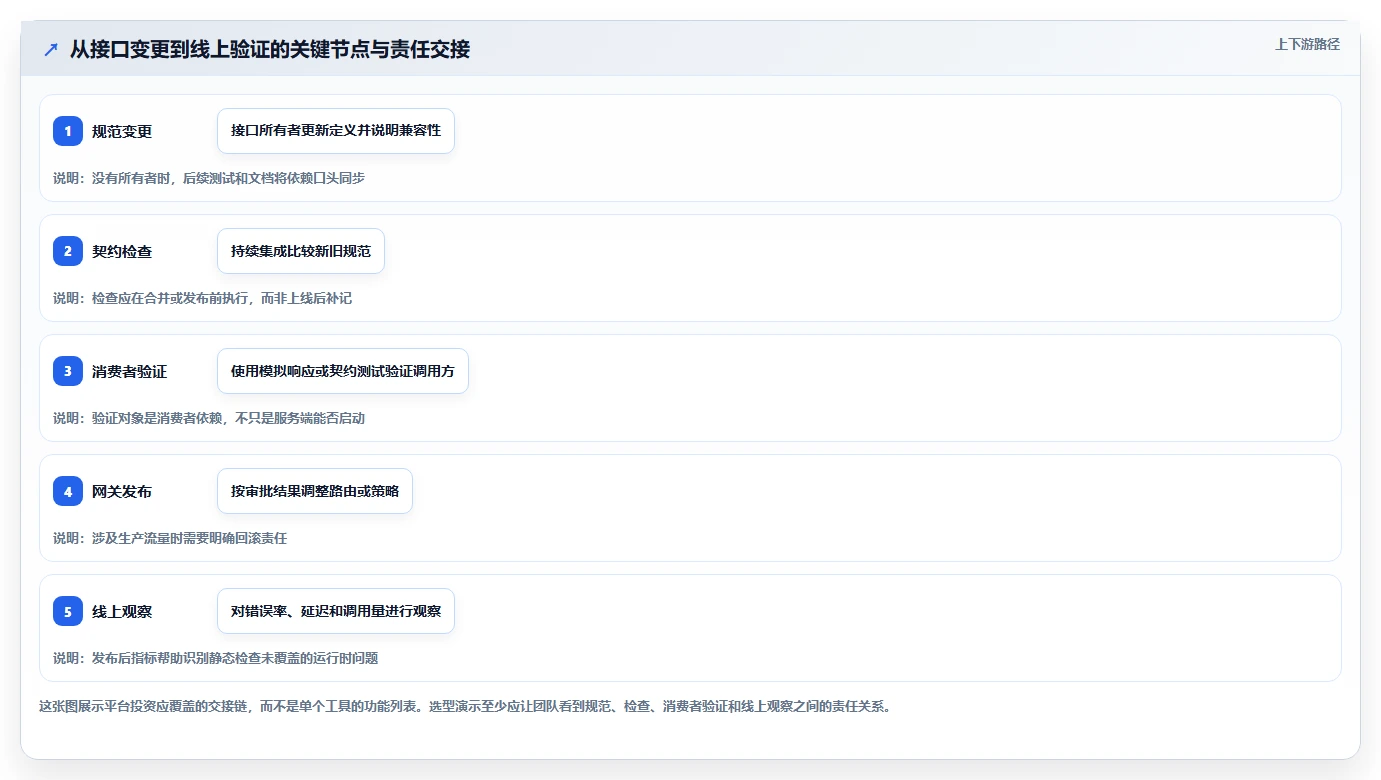Viewport: 1381px width, 780px height.
Task: Select the 上下游路径 label
Action: click(1307, 44)
